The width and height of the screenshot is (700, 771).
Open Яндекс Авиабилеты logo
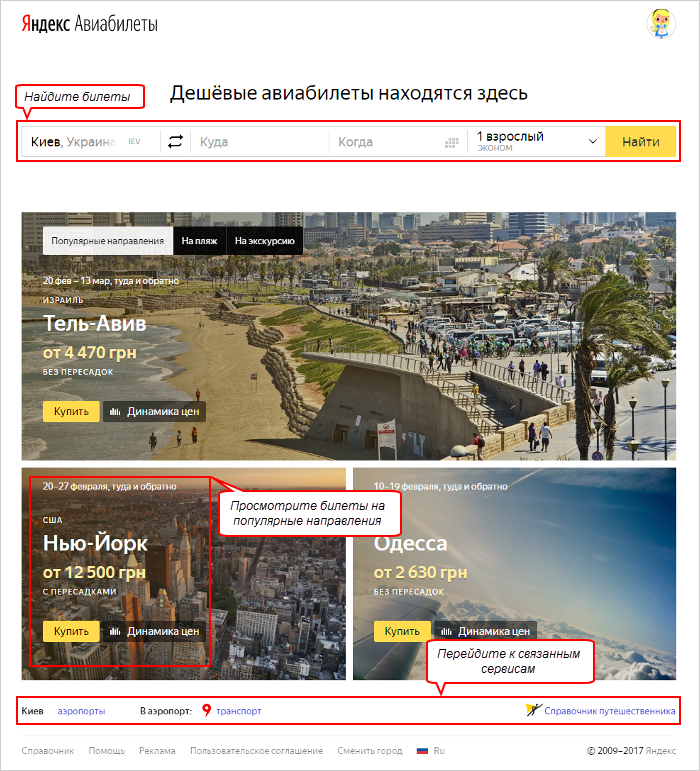point(89,24)
